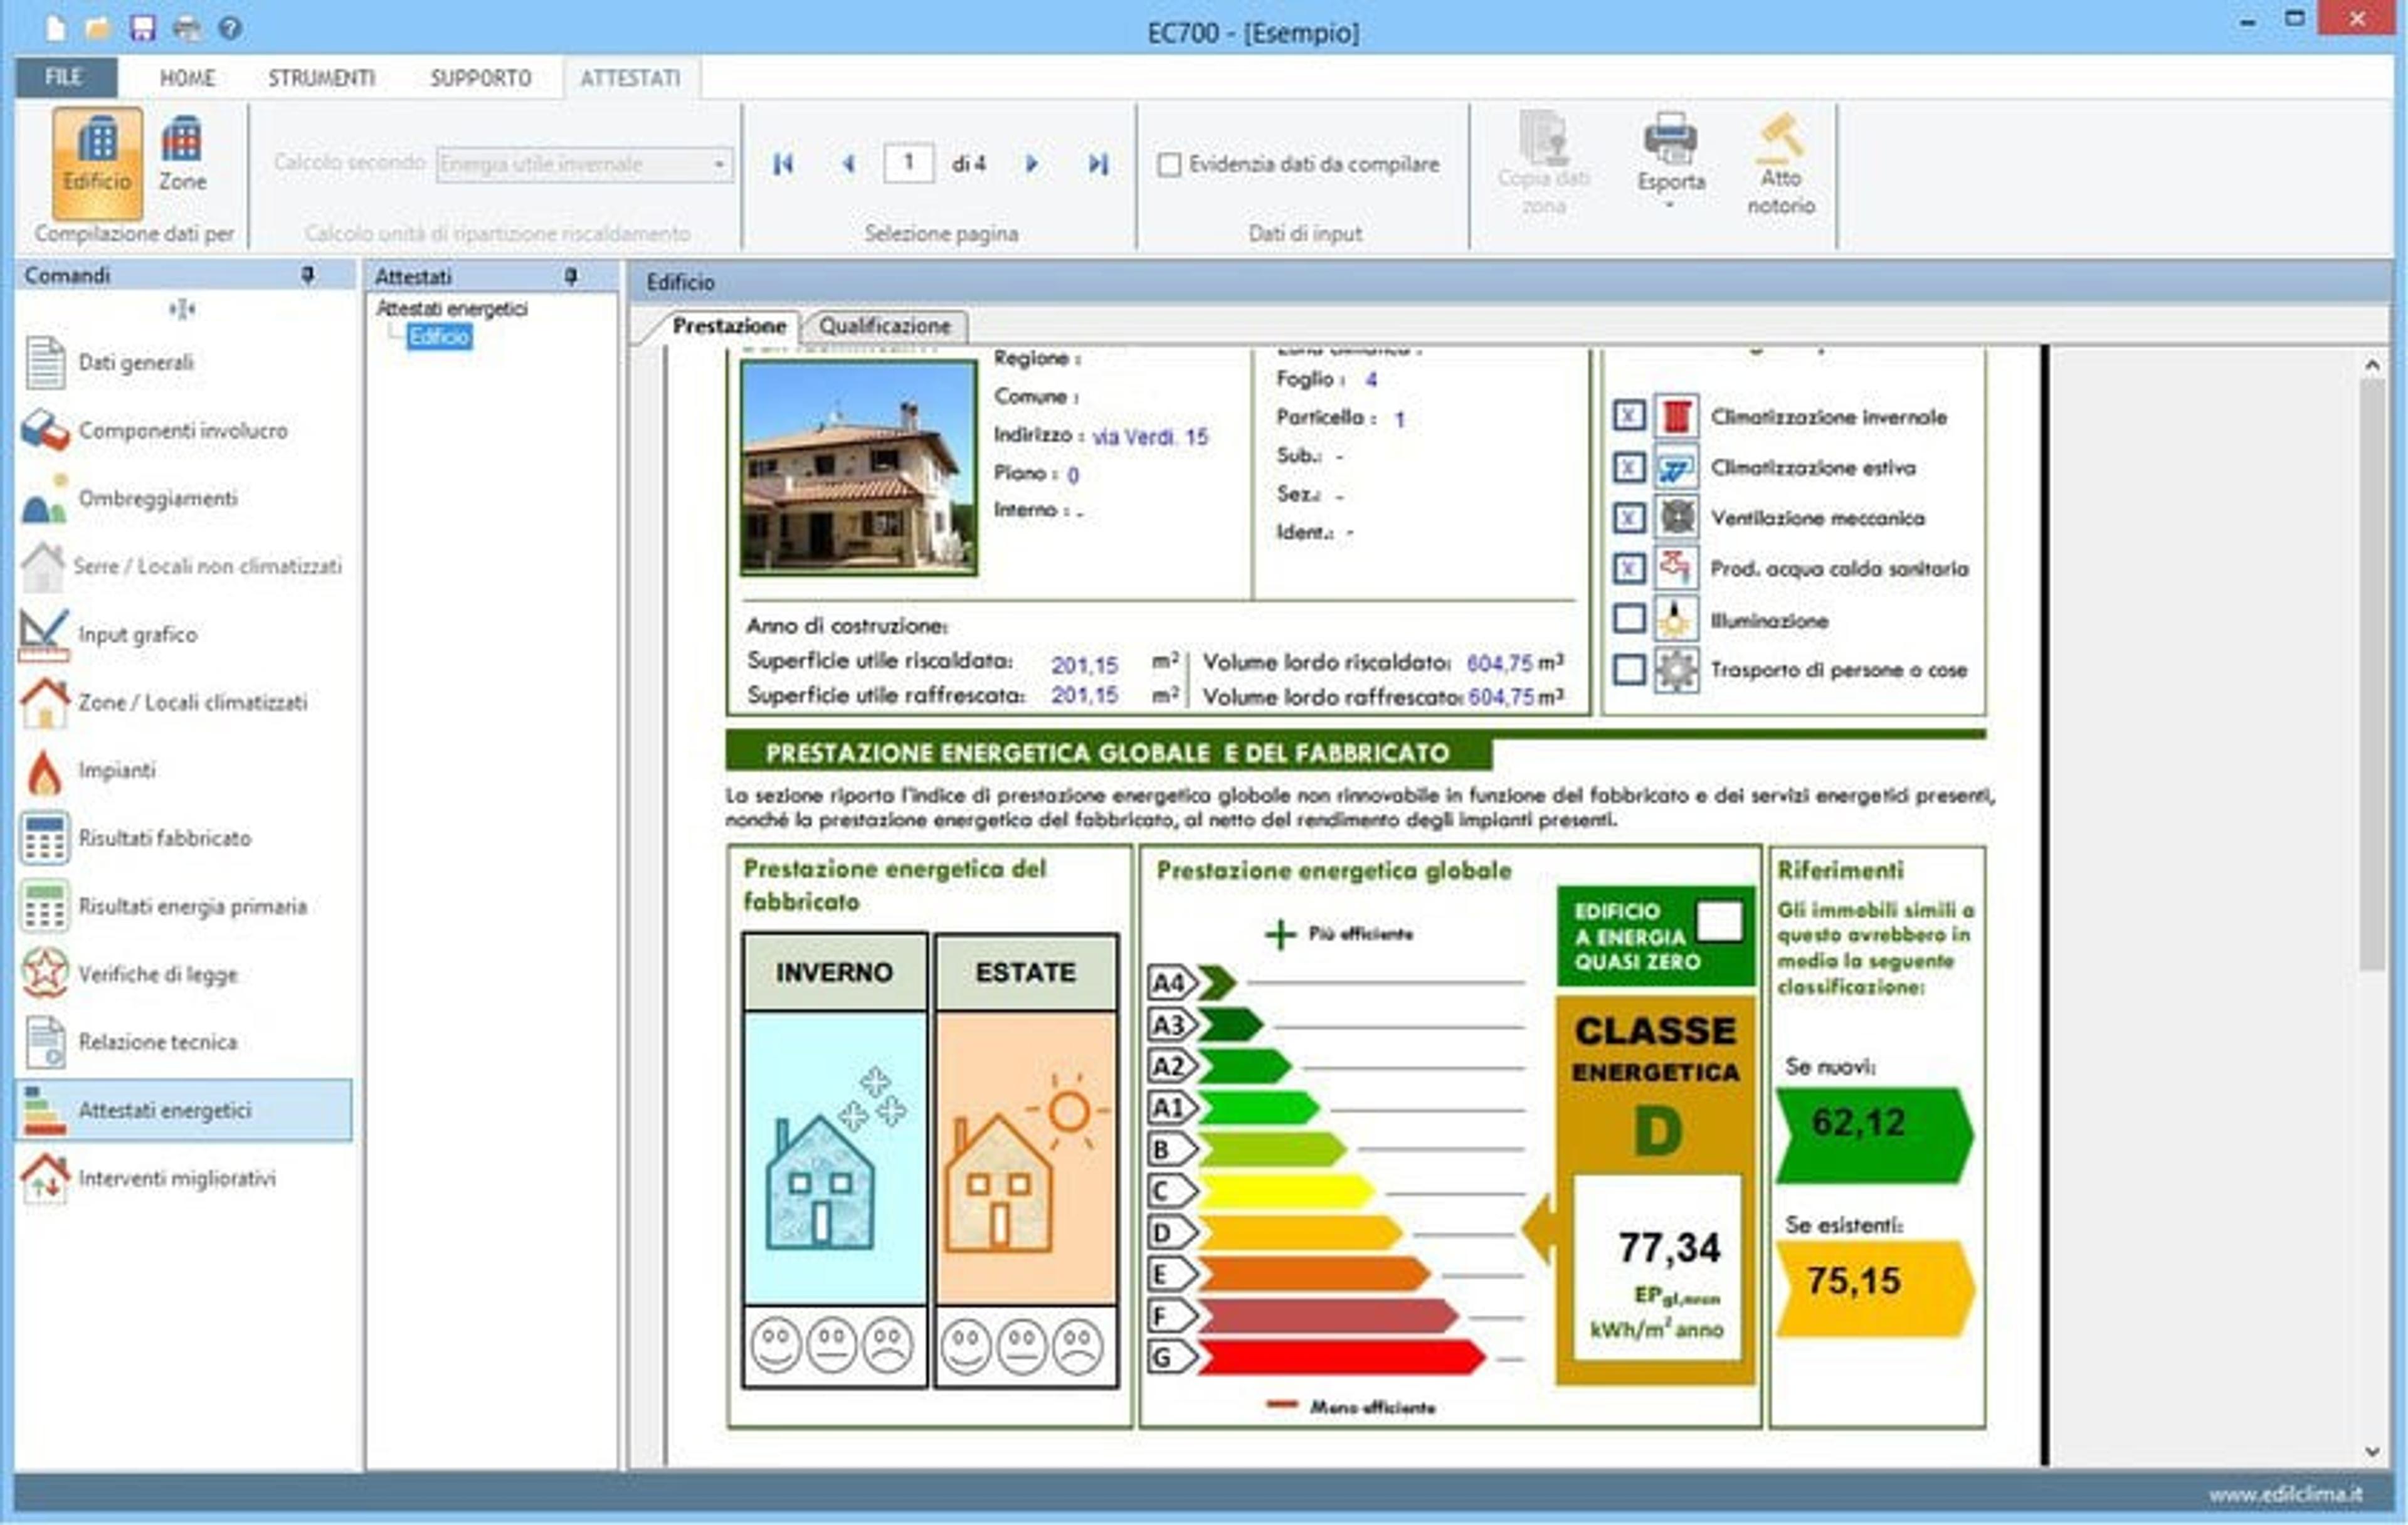The image size is (2408, 1525).
Task: Select ATTESTATI ribbon tab
Action: point(630,78)
